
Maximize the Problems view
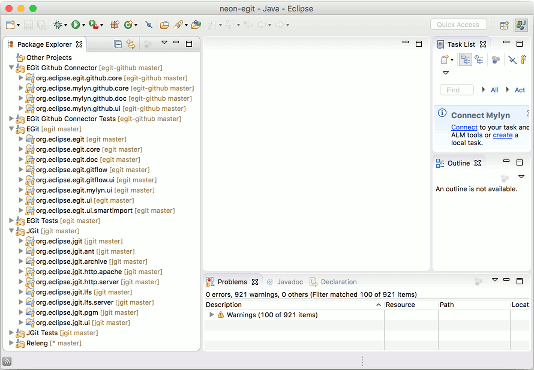coord(519,281)
